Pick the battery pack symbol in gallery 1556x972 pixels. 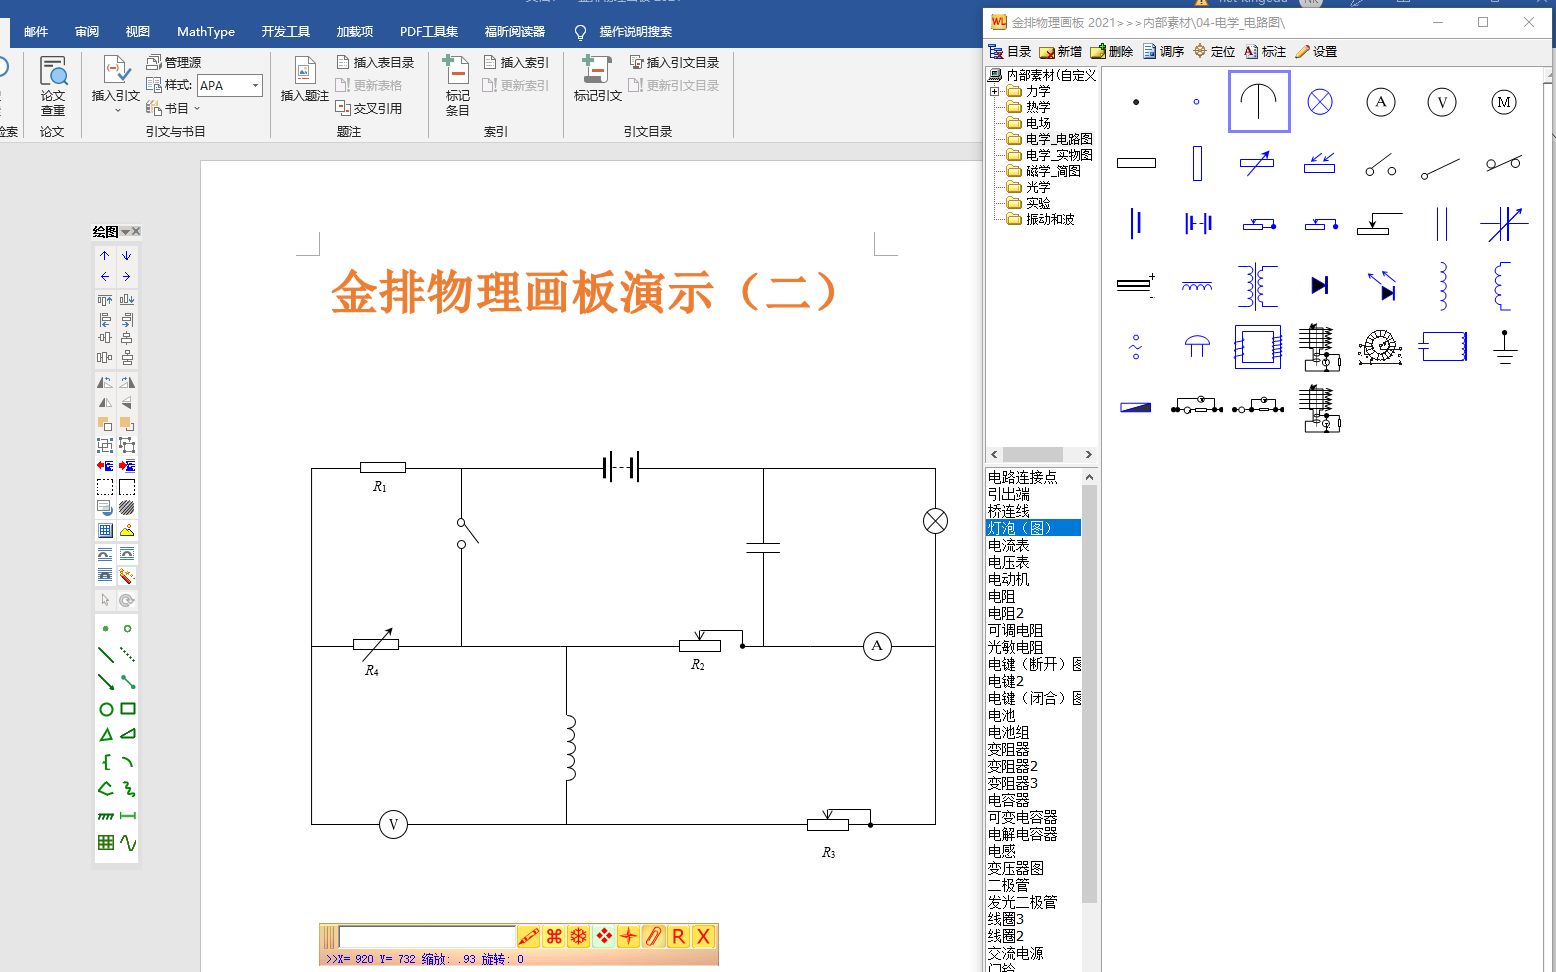(1197, 224)
